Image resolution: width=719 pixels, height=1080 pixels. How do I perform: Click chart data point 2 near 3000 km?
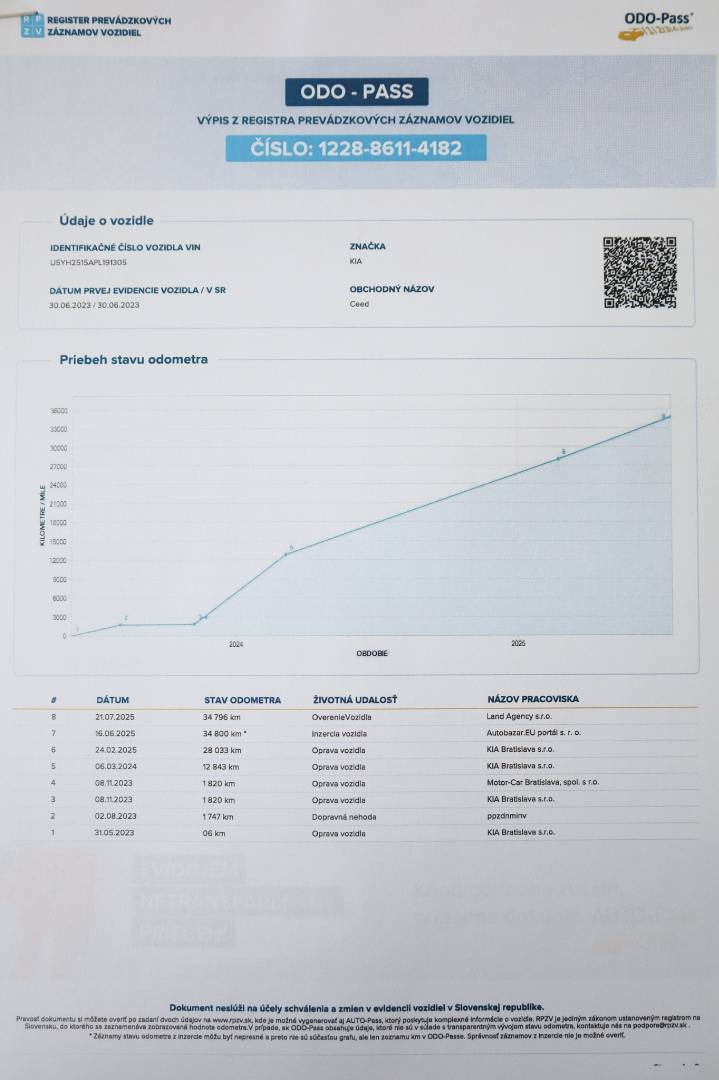pos(121,625)
